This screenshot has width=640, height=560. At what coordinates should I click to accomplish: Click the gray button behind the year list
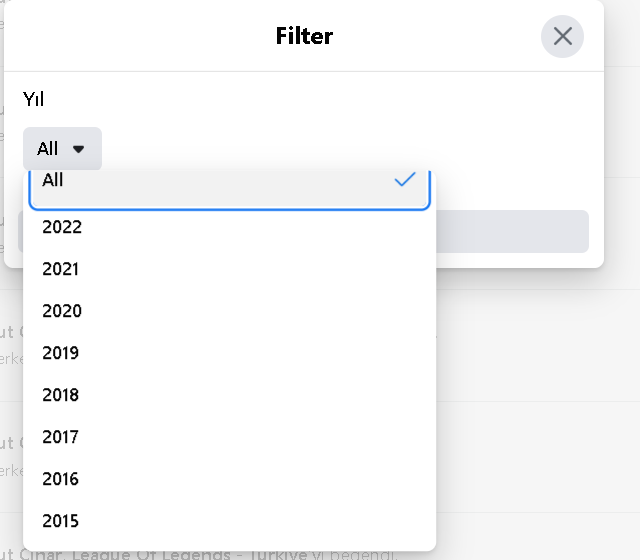[512, 231]
